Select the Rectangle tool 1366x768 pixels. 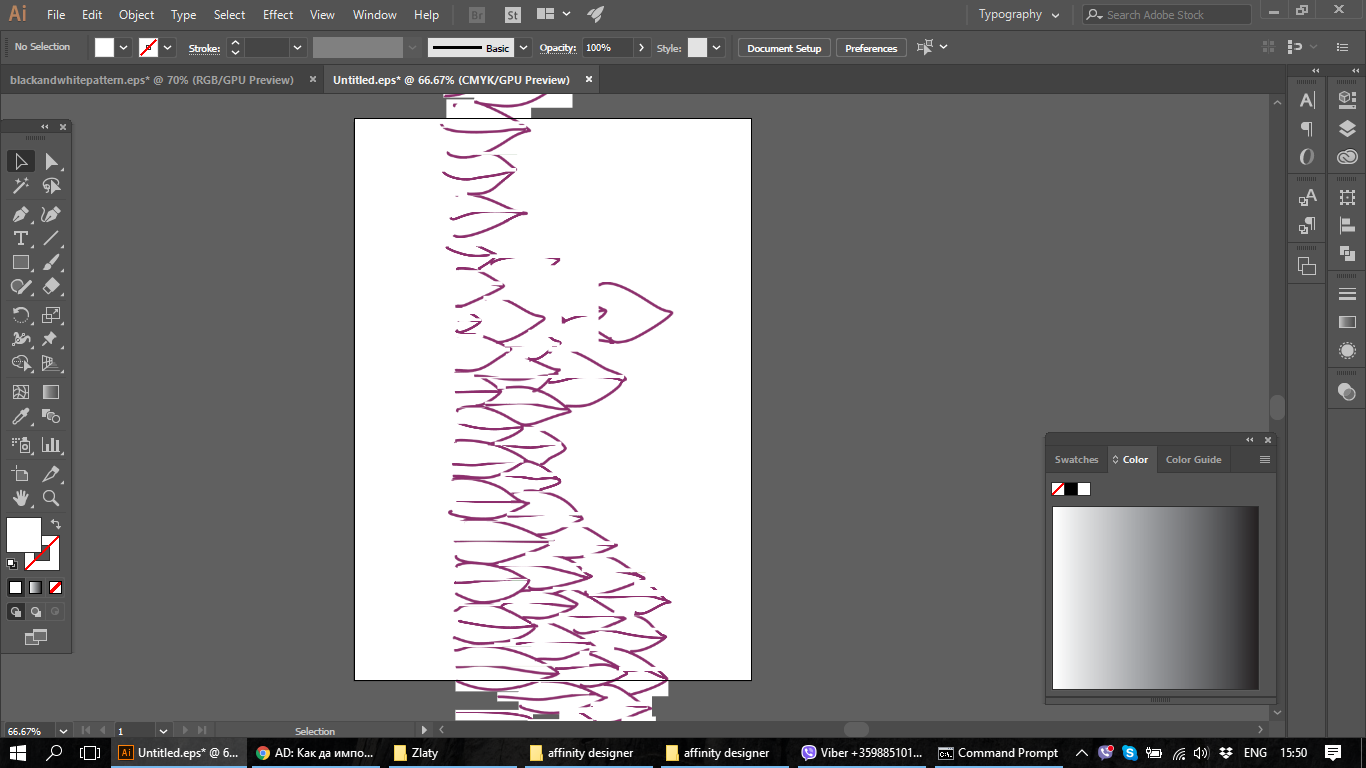(x=21, y=262)
